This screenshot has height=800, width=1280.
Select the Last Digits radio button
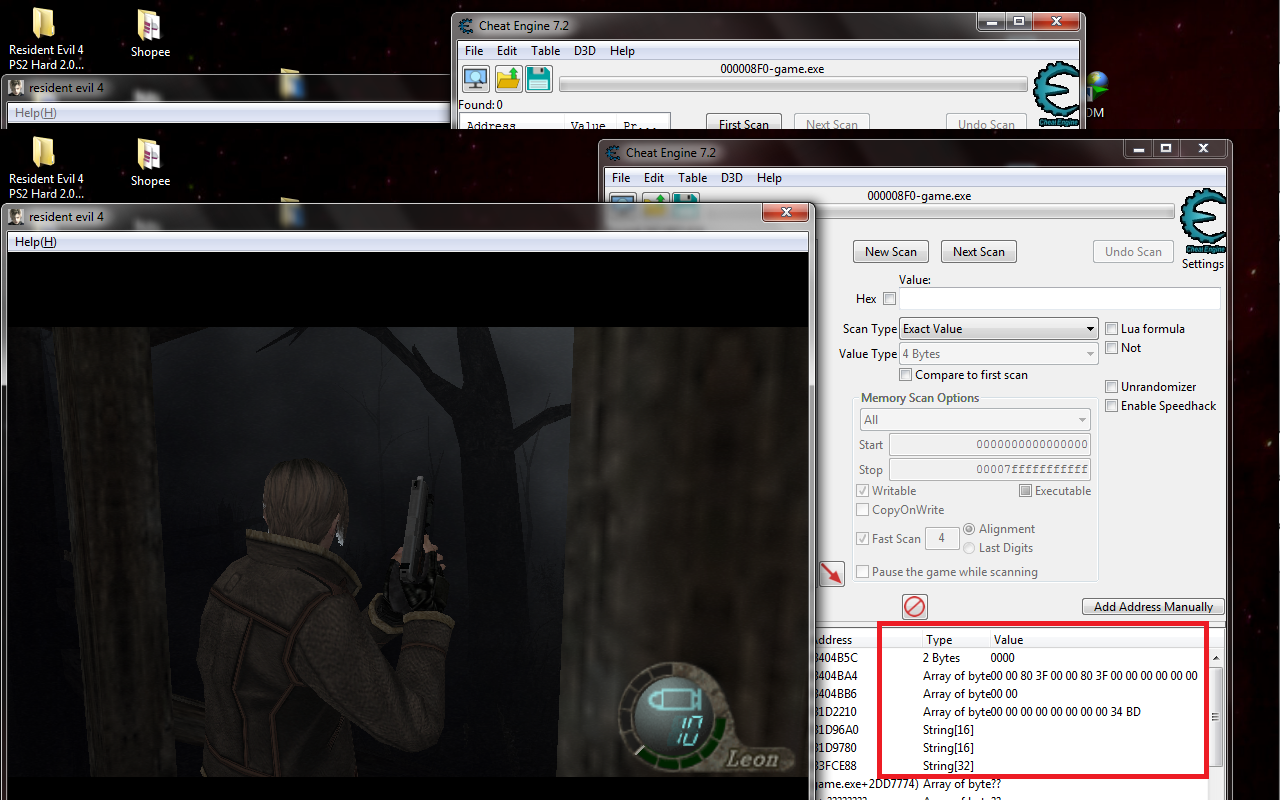pyautogui.click(x=969, y=548)
